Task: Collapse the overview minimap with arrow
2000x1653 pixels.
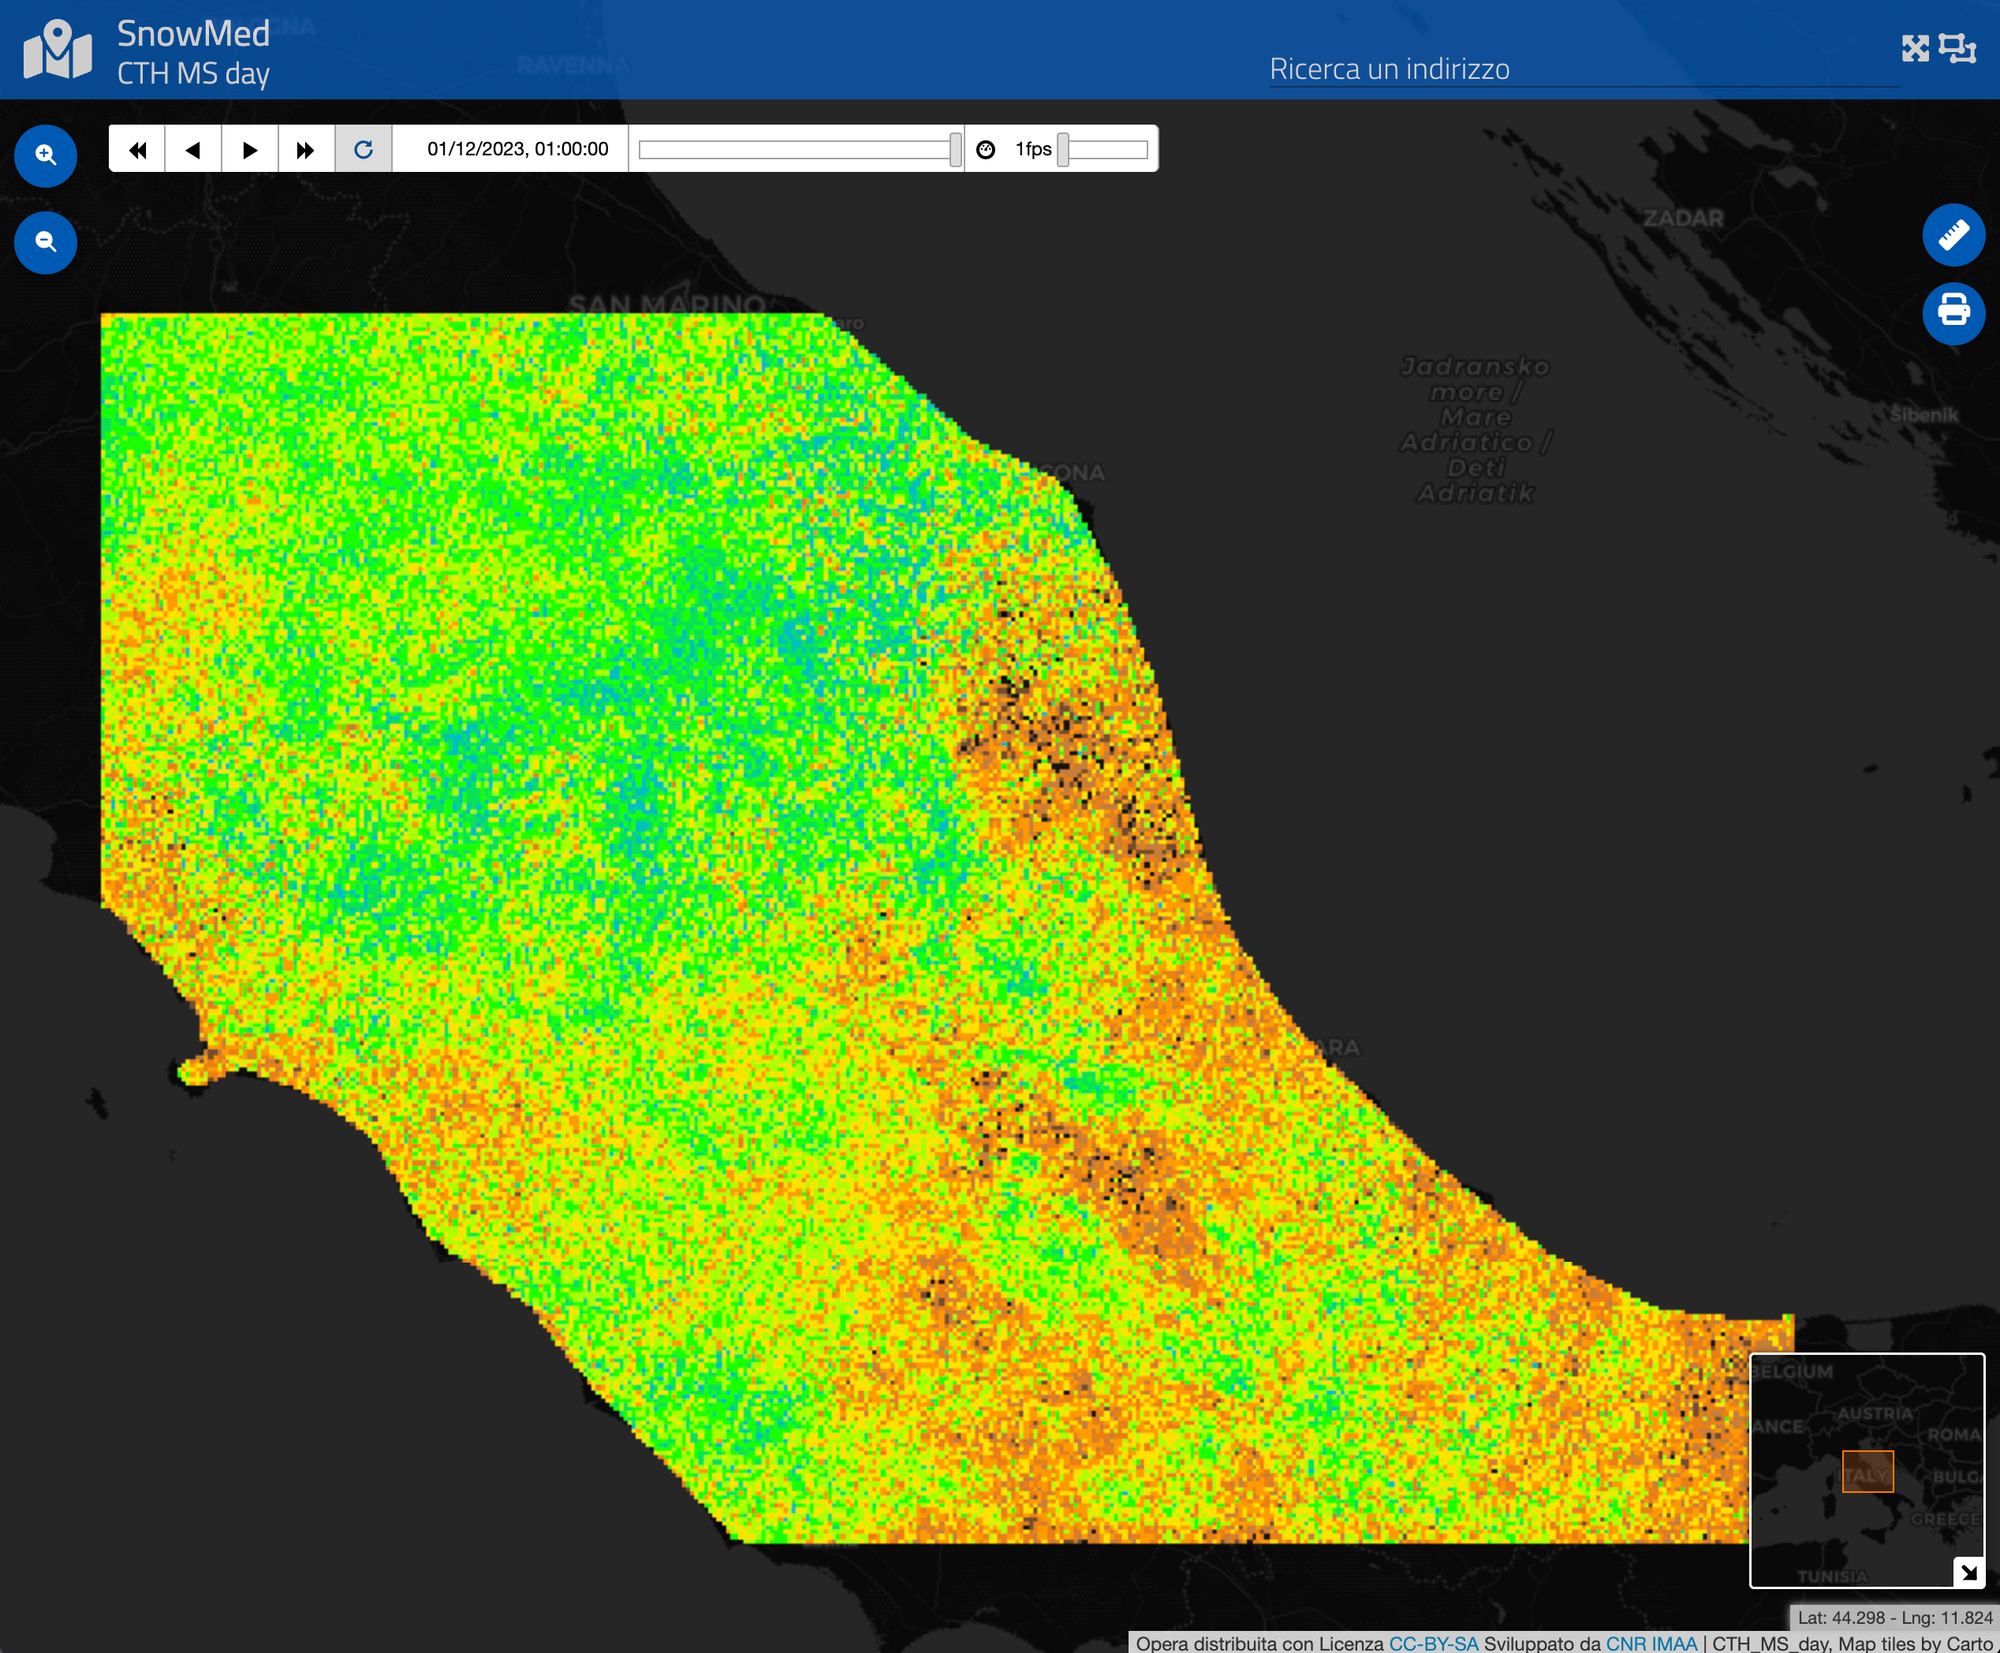Action: pos(1968,1572)
